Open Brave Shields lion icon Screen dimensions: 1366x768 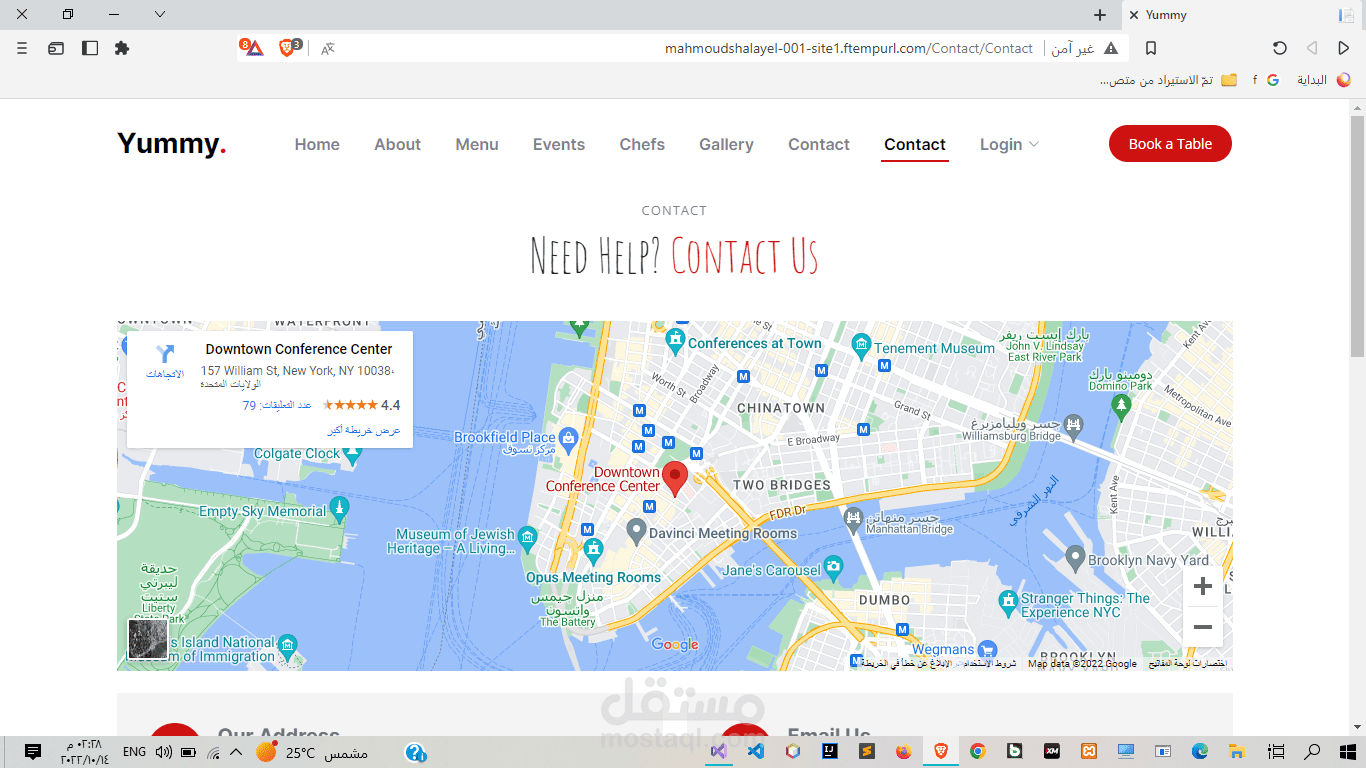[287, 48]
